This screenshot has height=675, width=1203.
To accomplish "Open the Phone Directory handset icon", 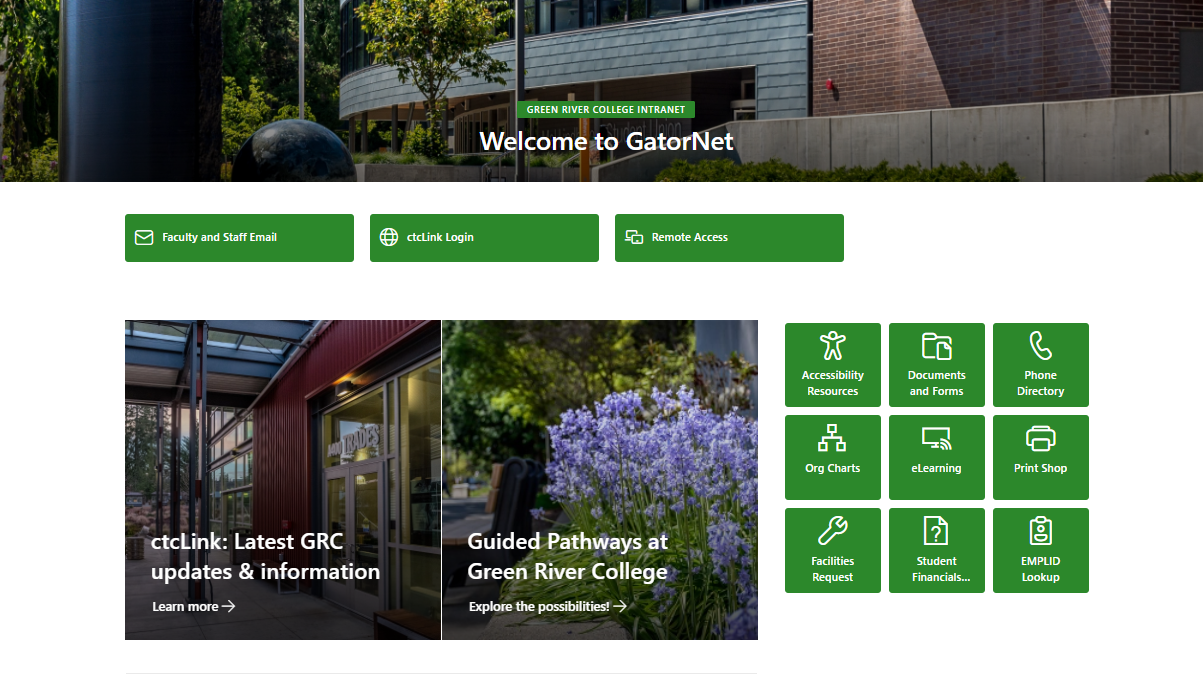I will click(x=1040, y=346).
